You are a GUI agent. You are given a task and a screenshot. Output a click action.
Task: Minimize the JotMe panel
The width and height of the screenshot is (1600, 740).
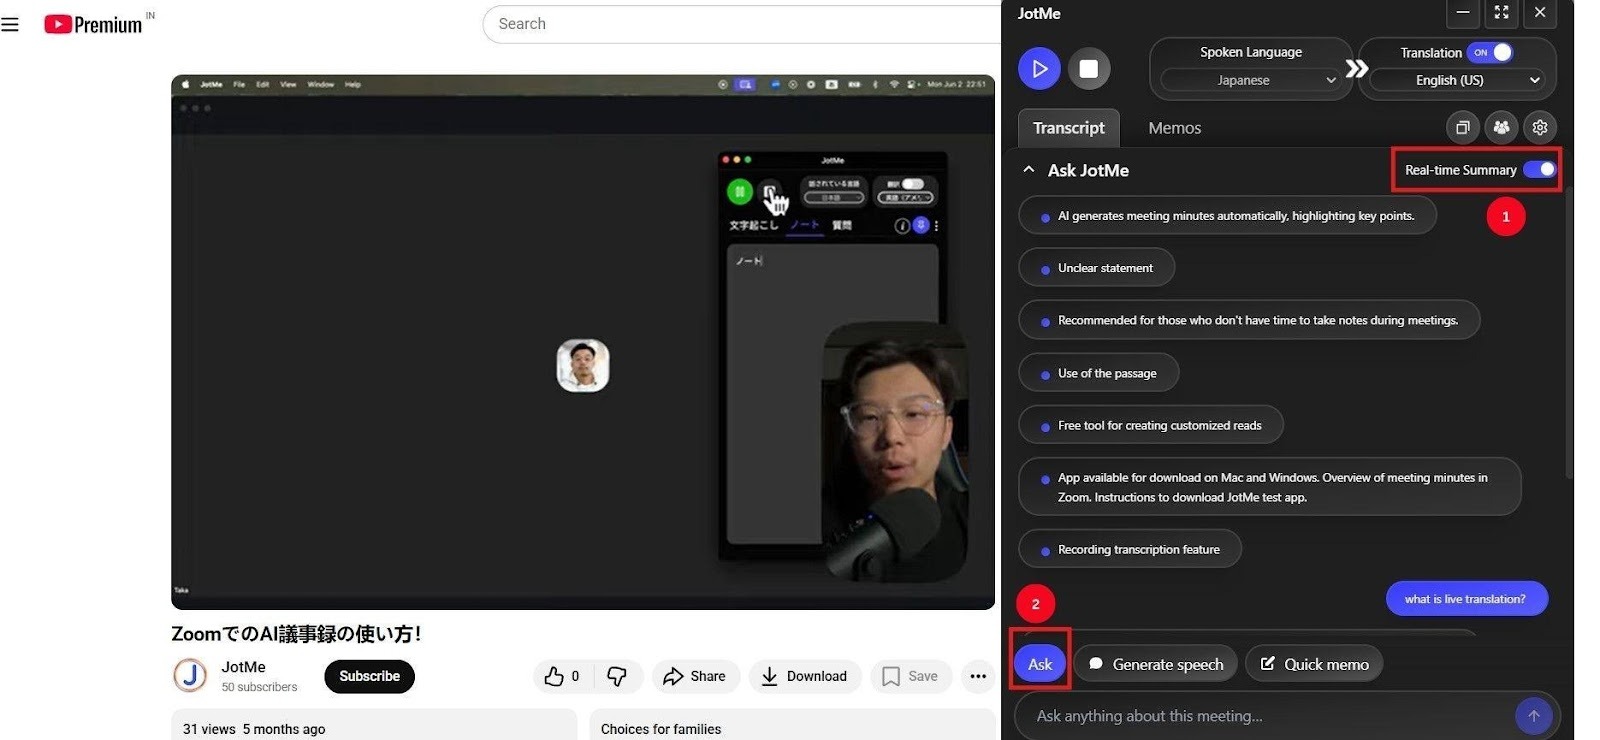[1462, 13]
